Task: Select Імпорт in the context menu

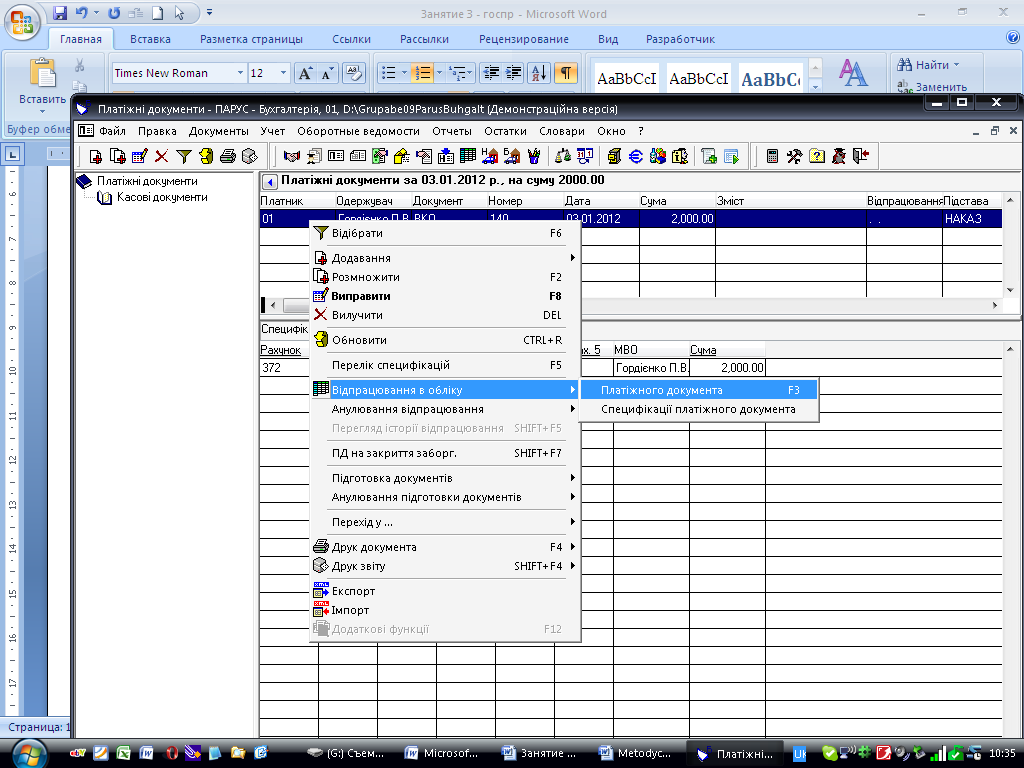Action: pos(444,610)
